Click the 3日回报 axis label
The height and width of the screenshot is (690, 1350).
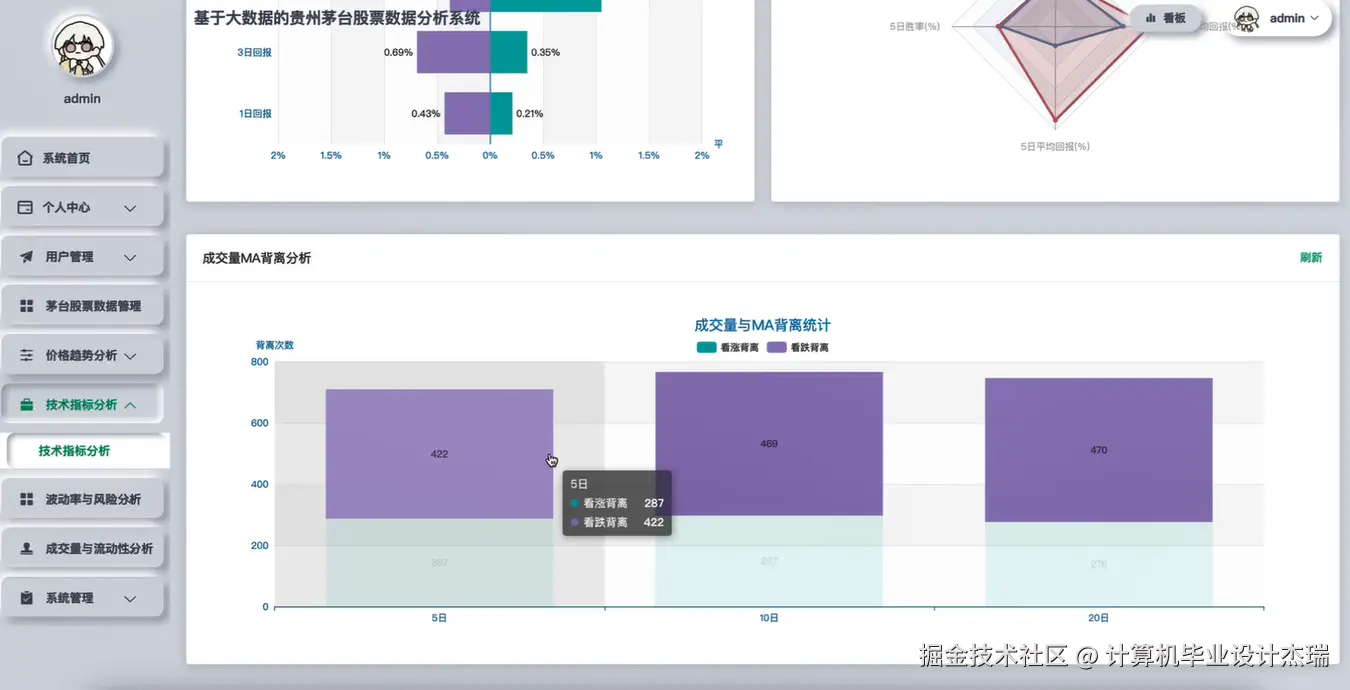click(x=254, y=52)
